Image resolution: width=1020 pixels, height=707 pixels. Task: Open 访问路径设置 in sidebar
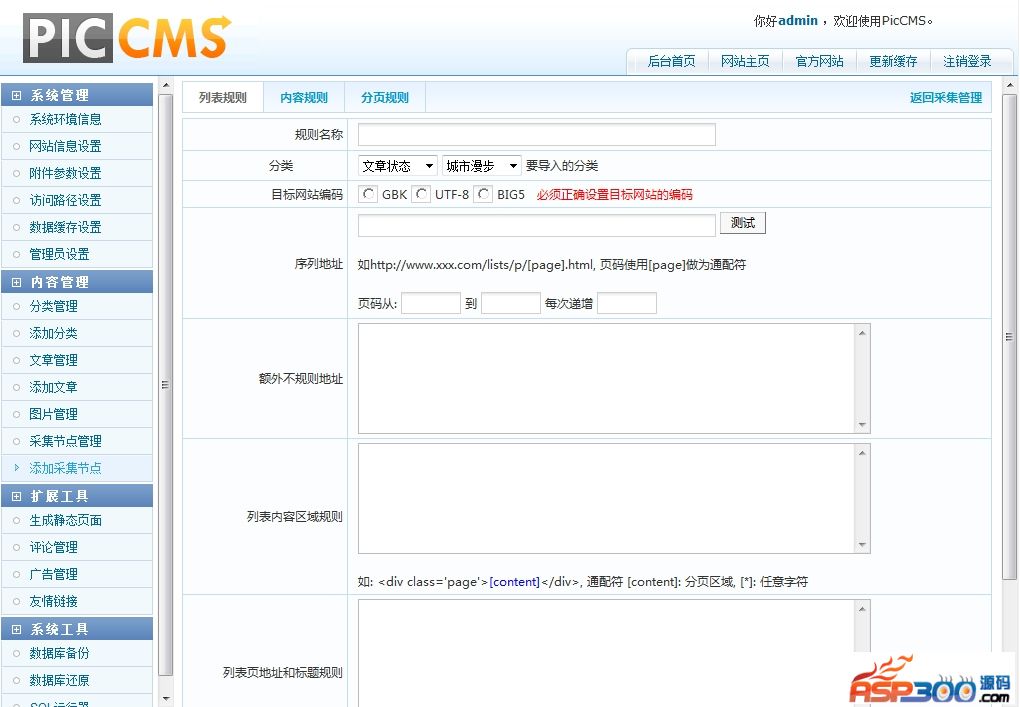(x=65, y=200)
